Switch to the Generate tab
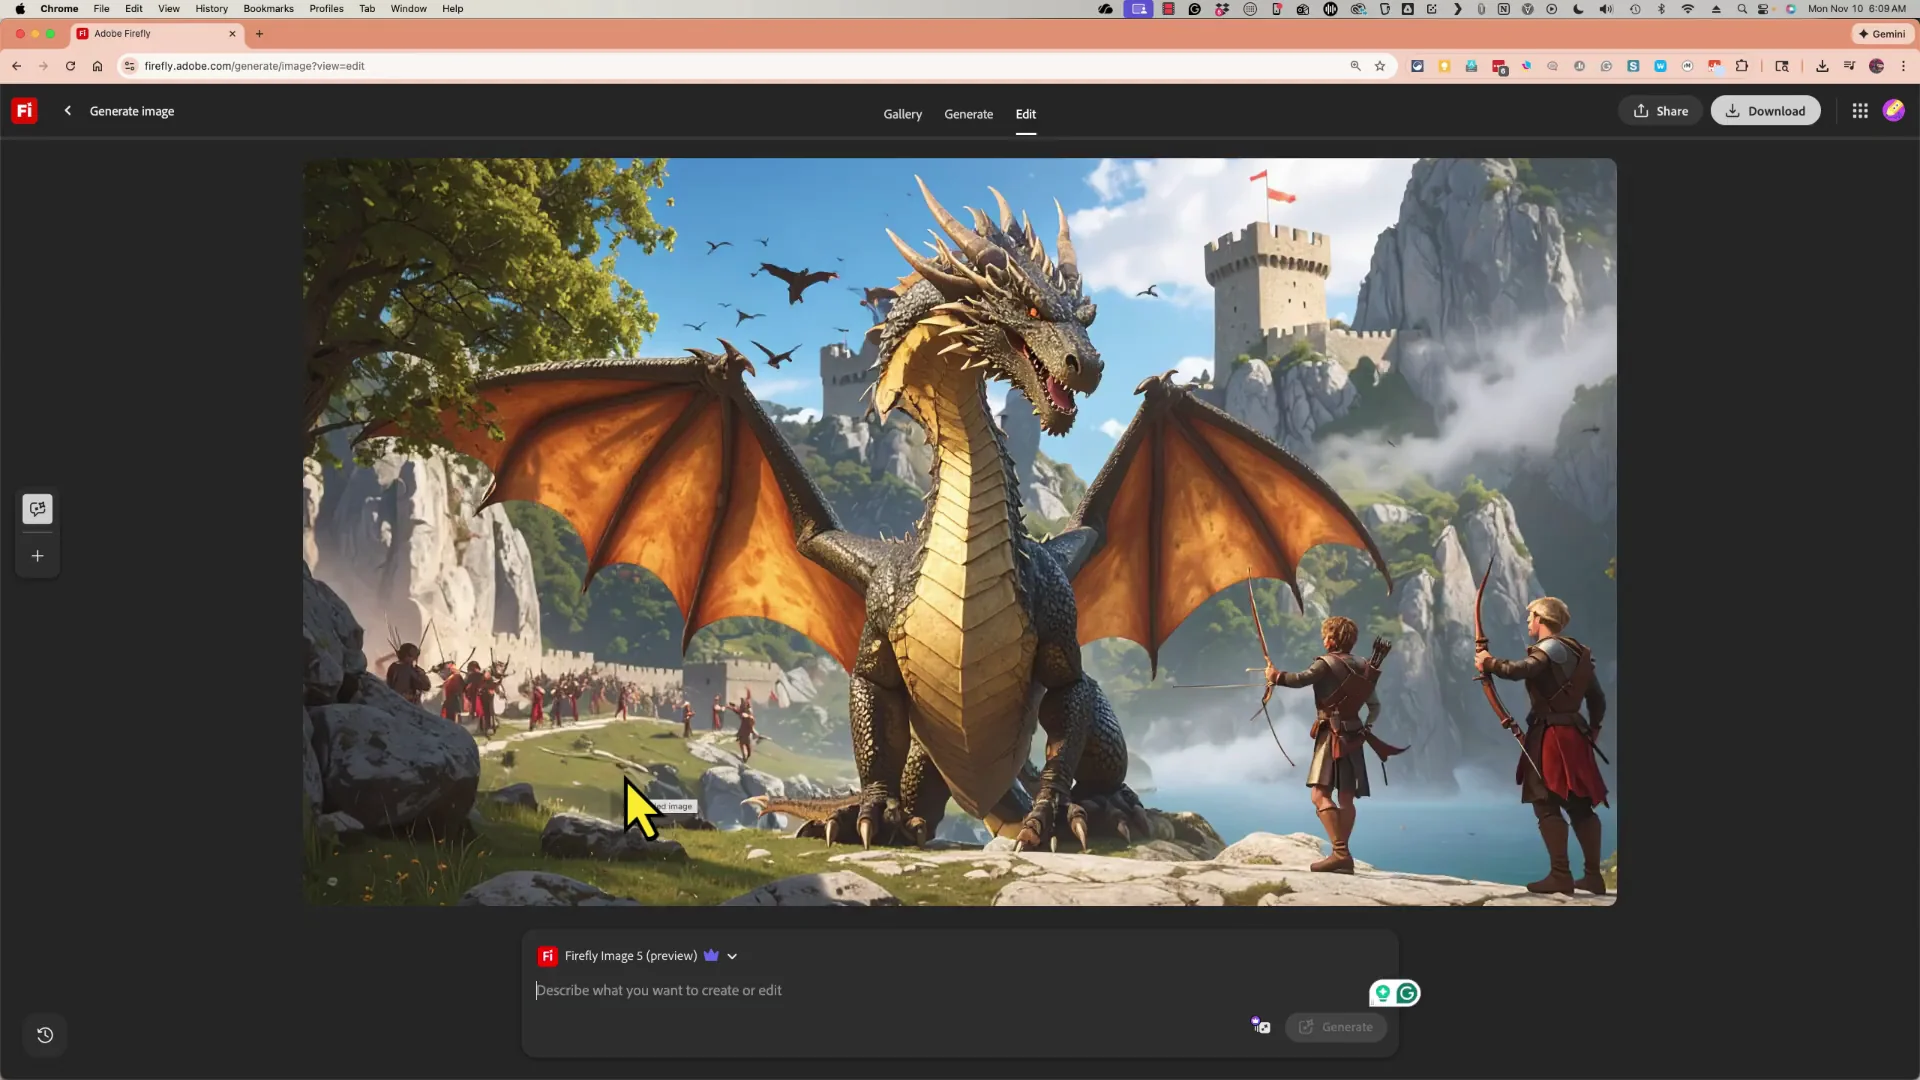1920x1080 pixels. tap(968, 114)
